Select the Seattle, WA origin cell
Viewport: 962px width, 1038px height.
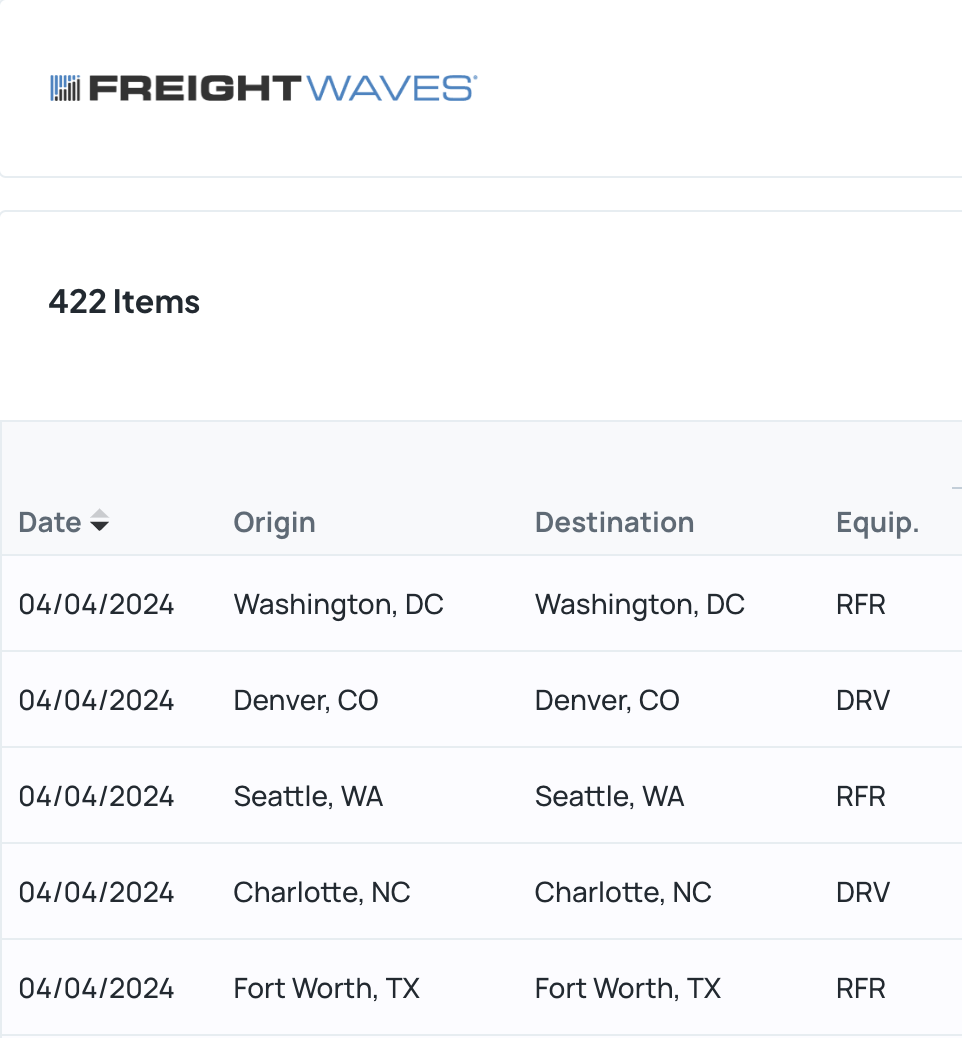click(308, 796)
